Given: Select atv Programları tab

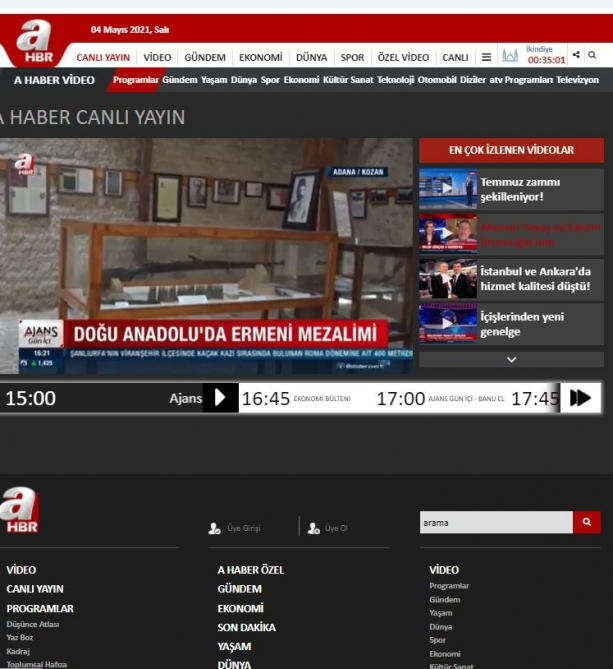Looking at the screenshot, I should [x=521, y=80].
